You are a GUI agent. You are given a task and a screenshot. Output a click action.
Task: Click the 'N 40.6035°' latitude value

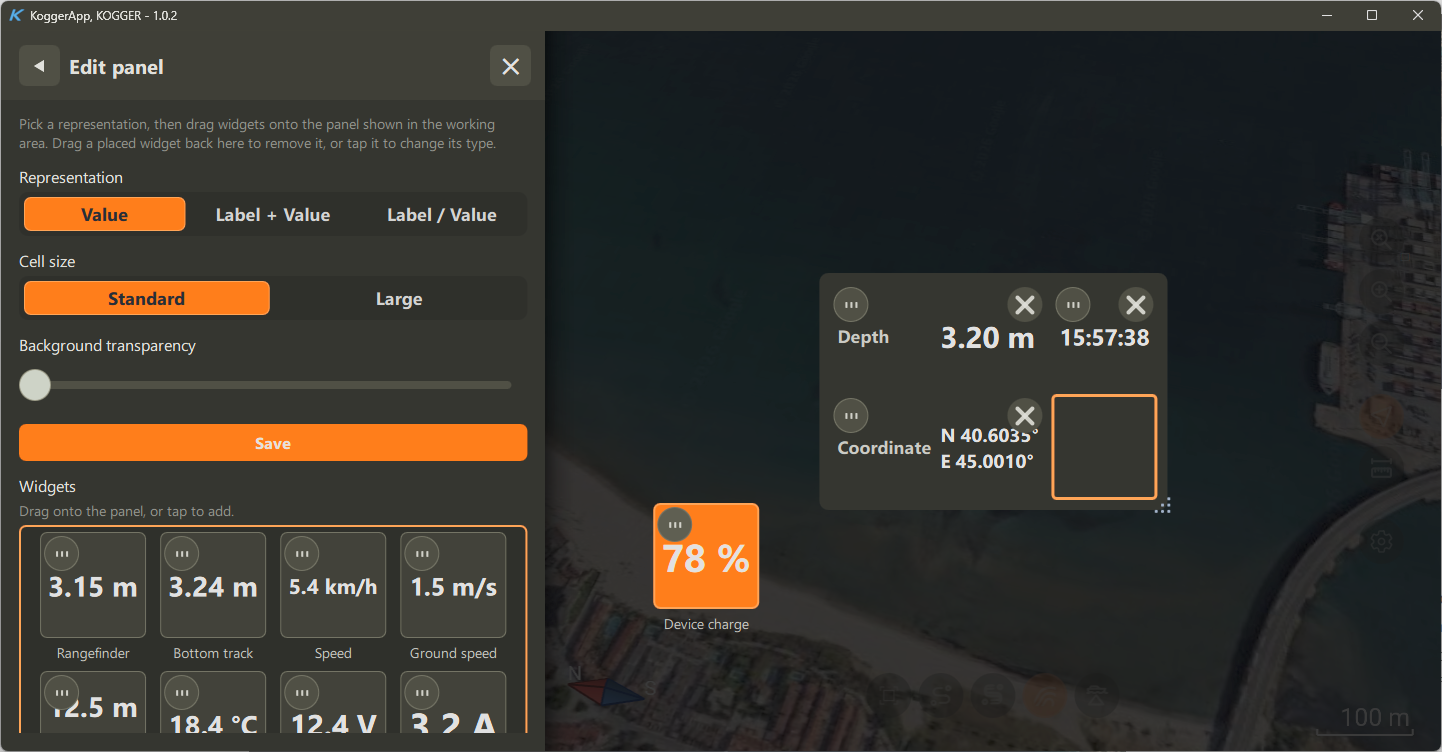pyautogui.click(x=990, y=436)
